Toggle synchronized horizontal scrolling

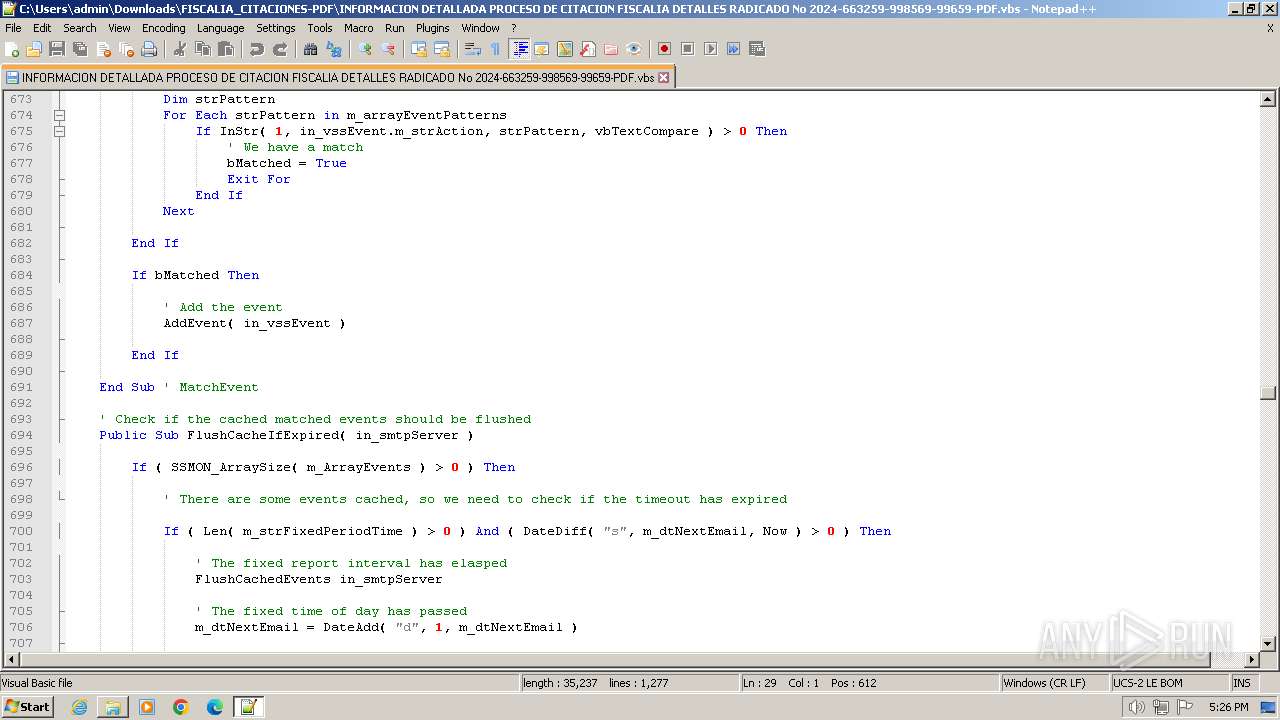pos(442,49)
